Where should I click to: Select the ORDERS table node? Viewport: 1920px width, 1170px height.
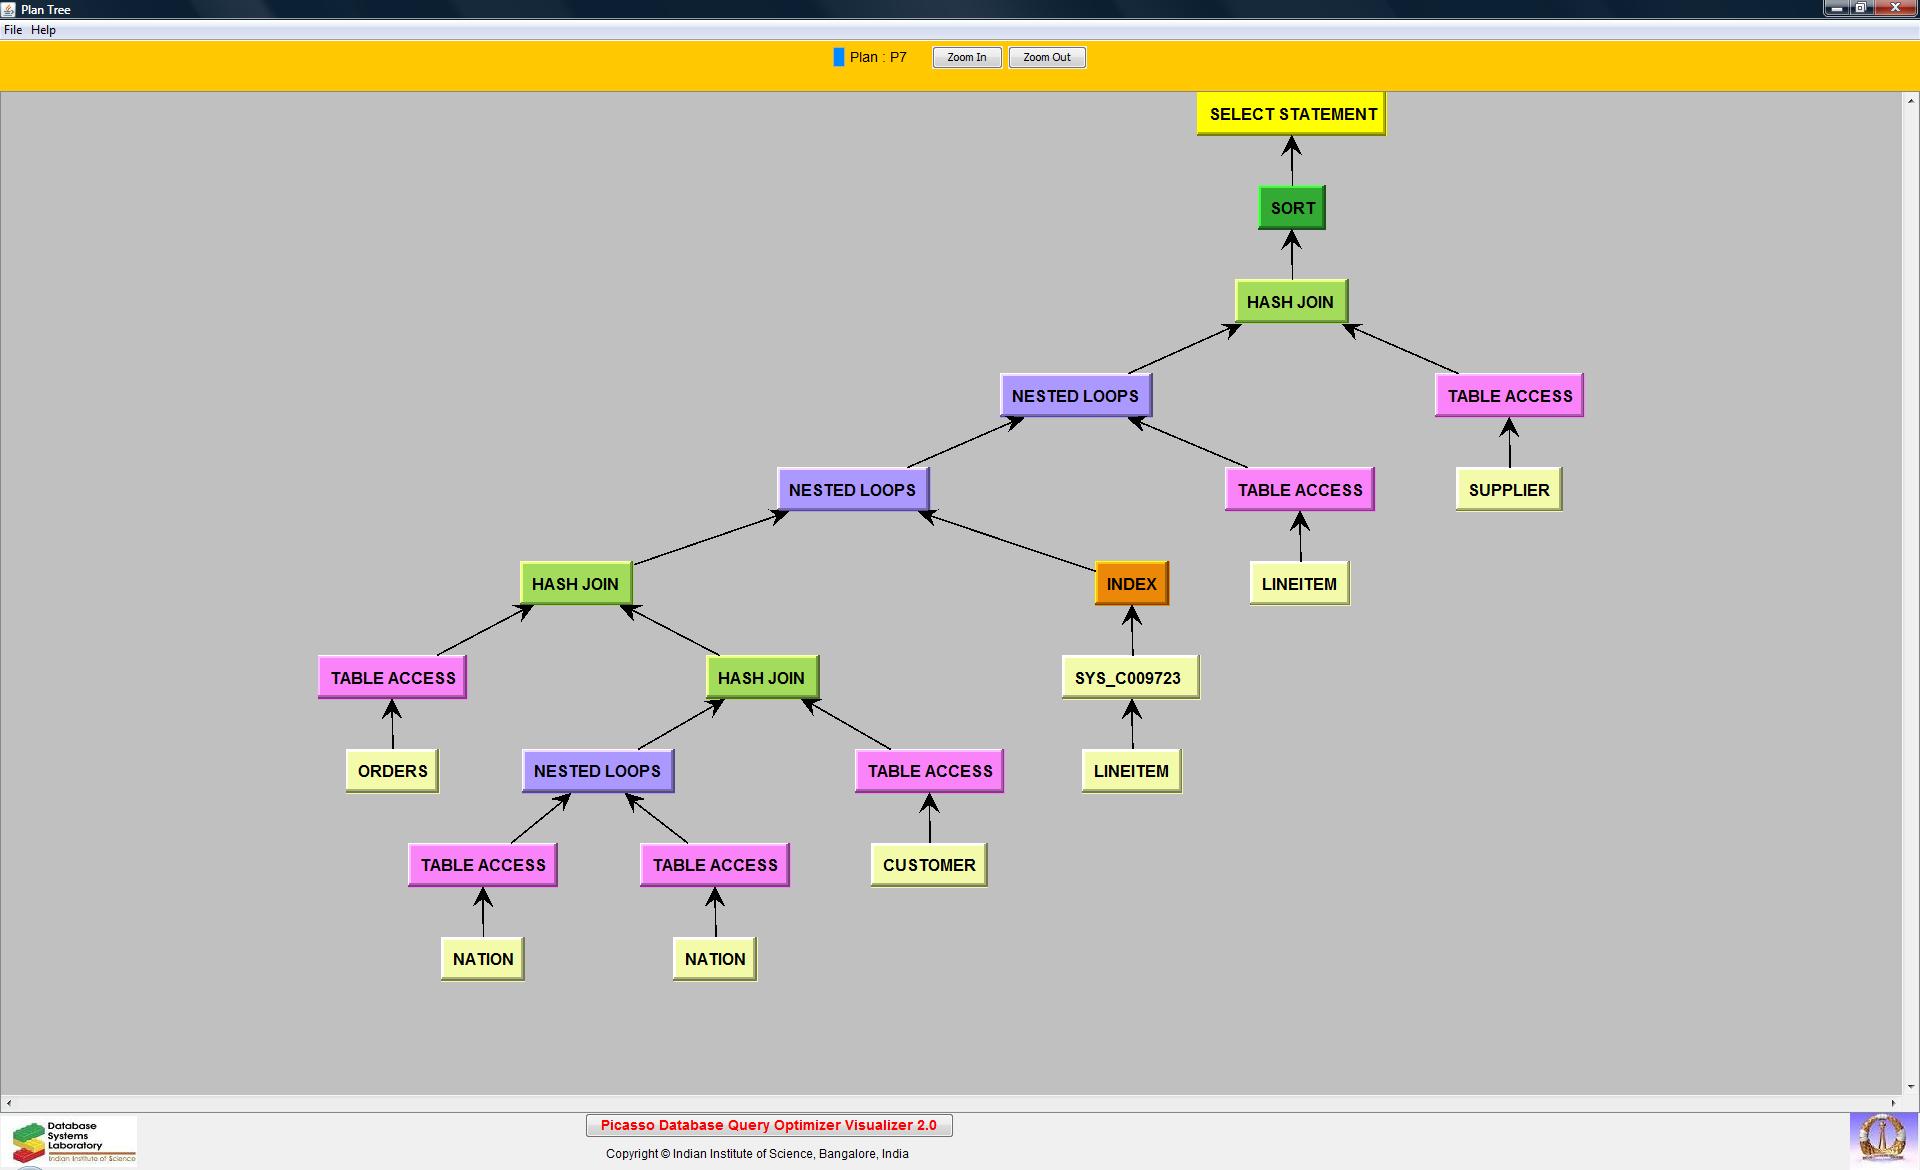pos(392,771)
